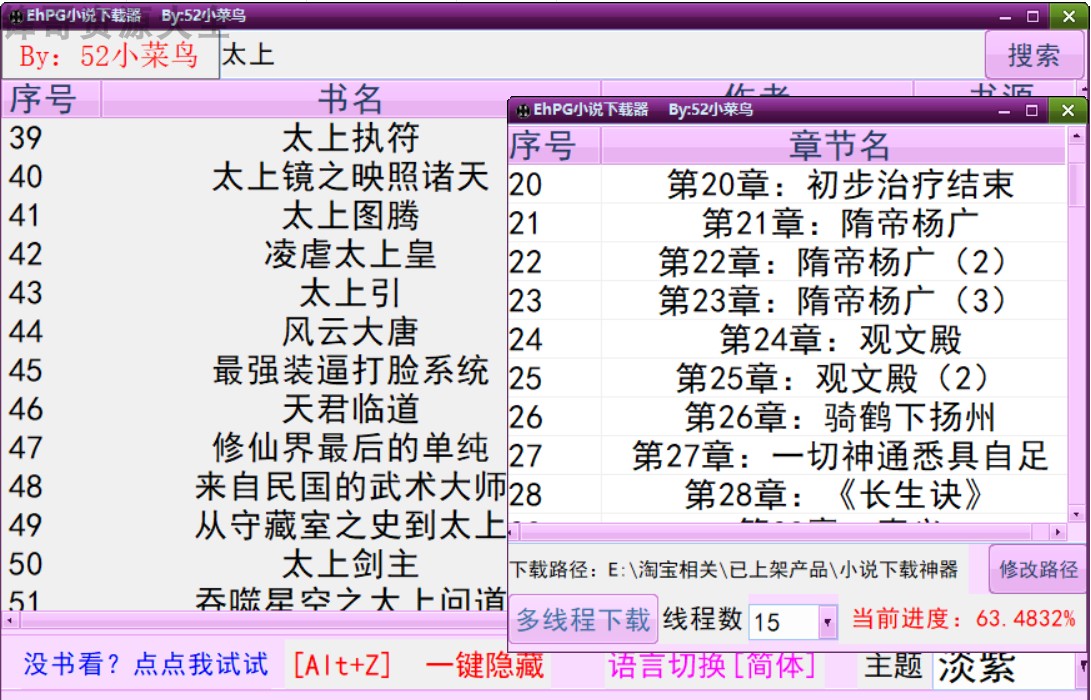Click the 搜索 search button
Viewport: 1091px width, 700px height.
click(1034, 55)
